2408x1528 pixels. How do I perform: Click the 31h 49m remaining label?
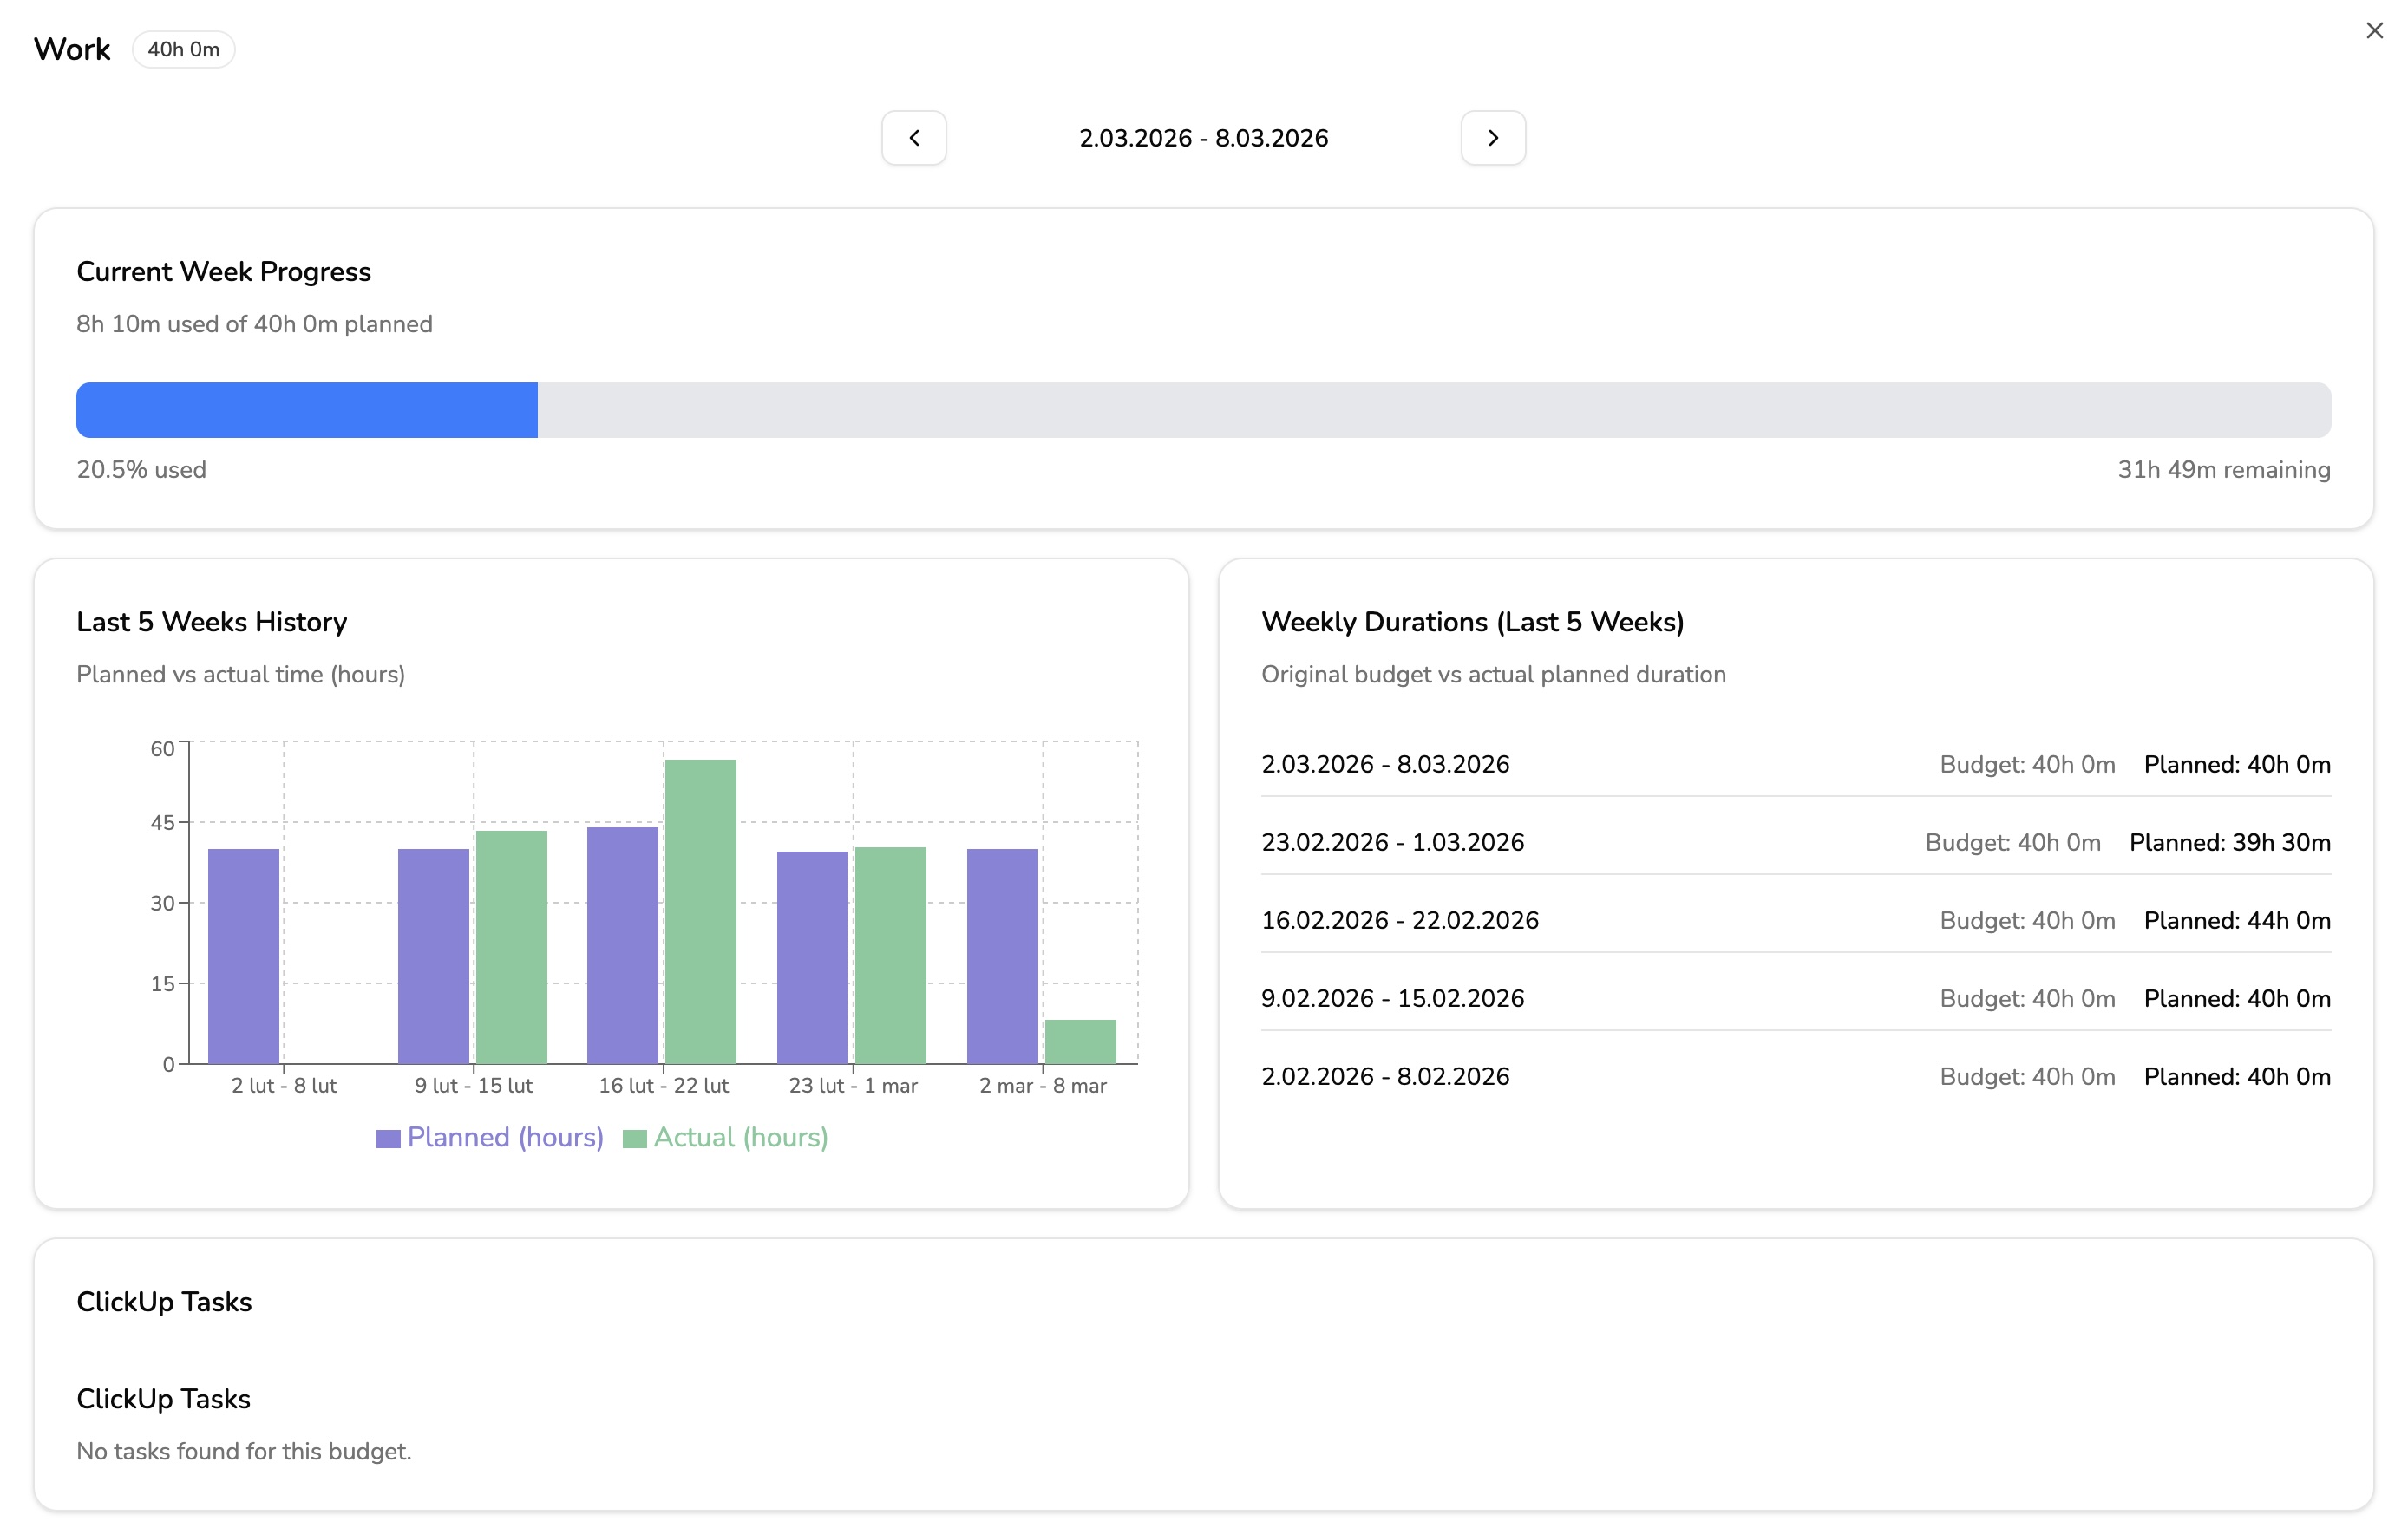[x=2222, y=469]
